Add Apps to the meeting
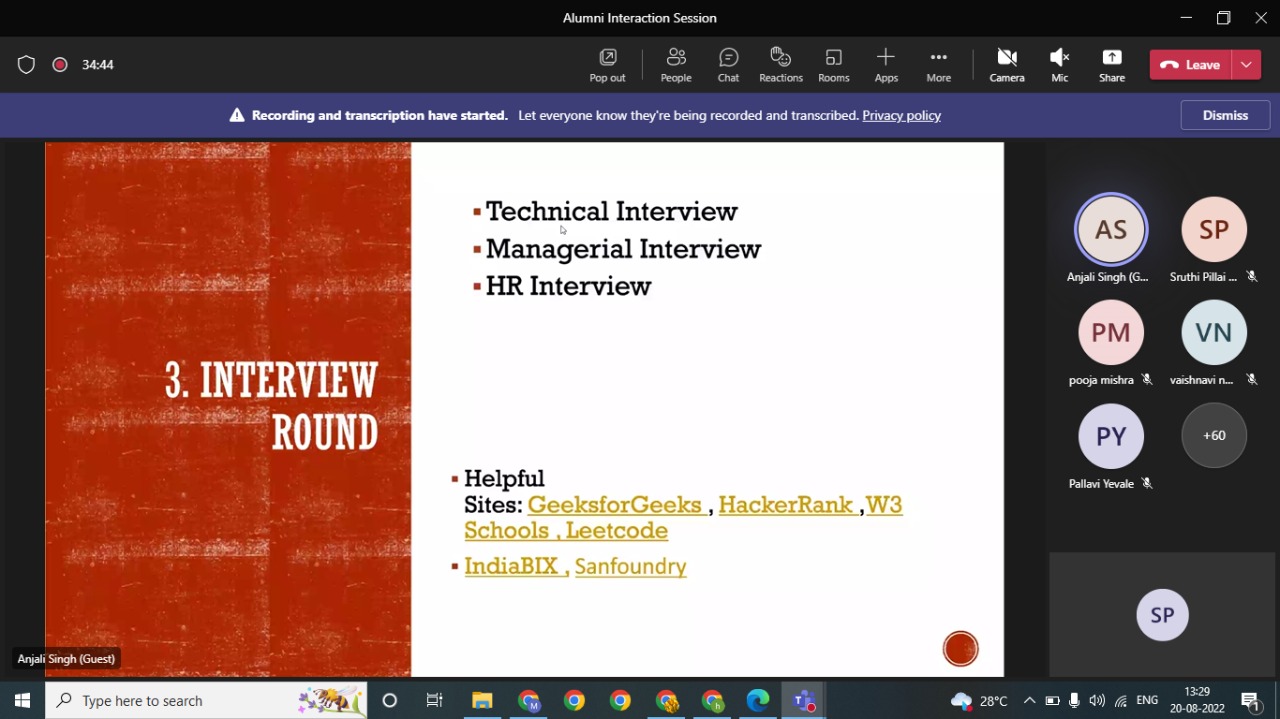Screen dimensions: 1280x719 (886, 65)
